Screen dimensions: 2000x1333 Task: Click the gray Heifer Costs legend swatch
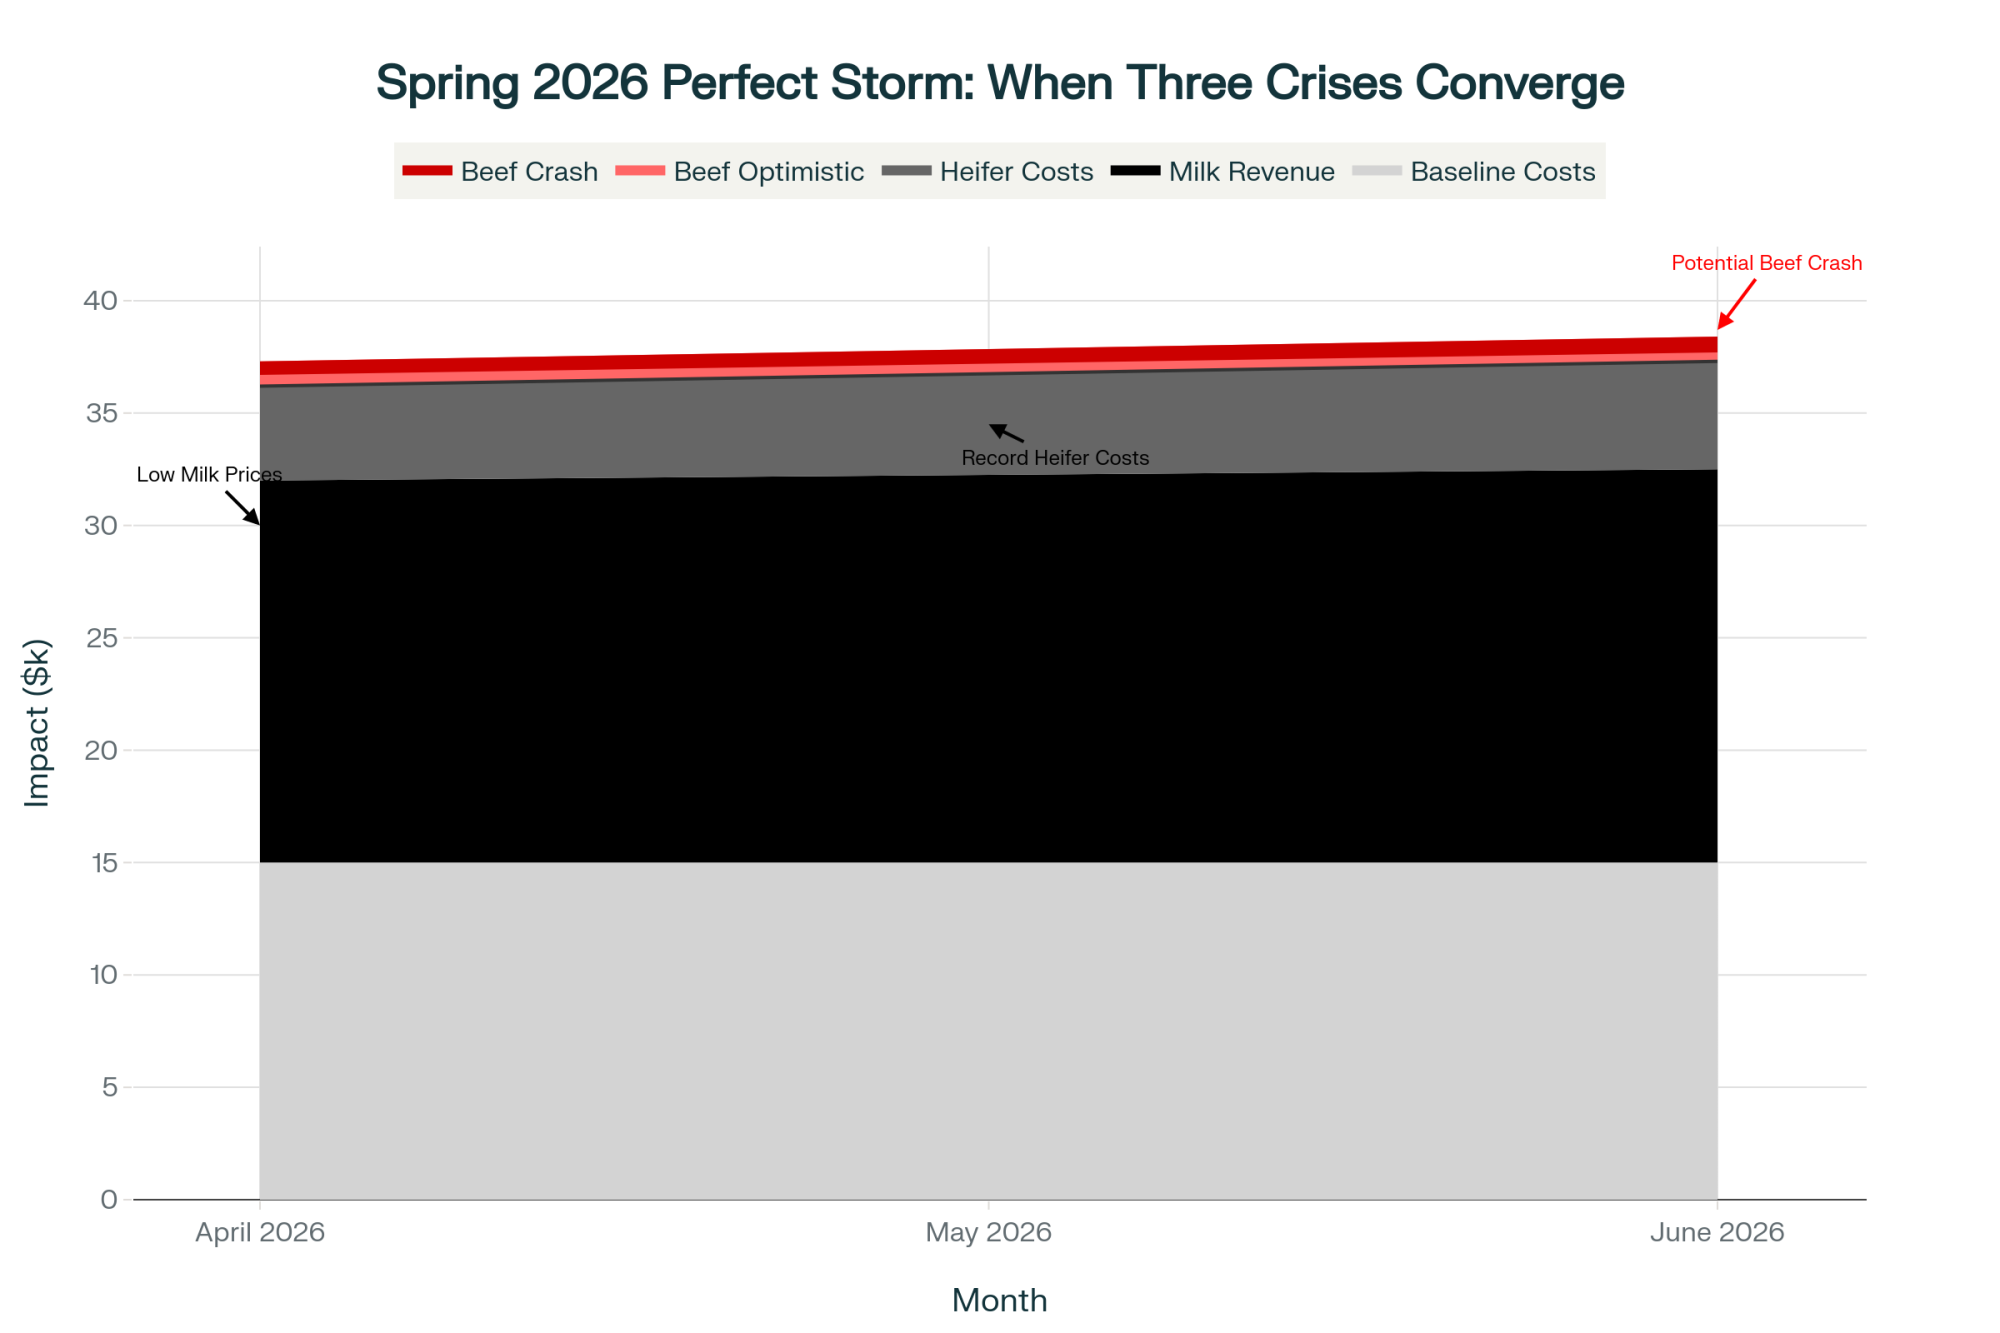click(x=906, y=171)
